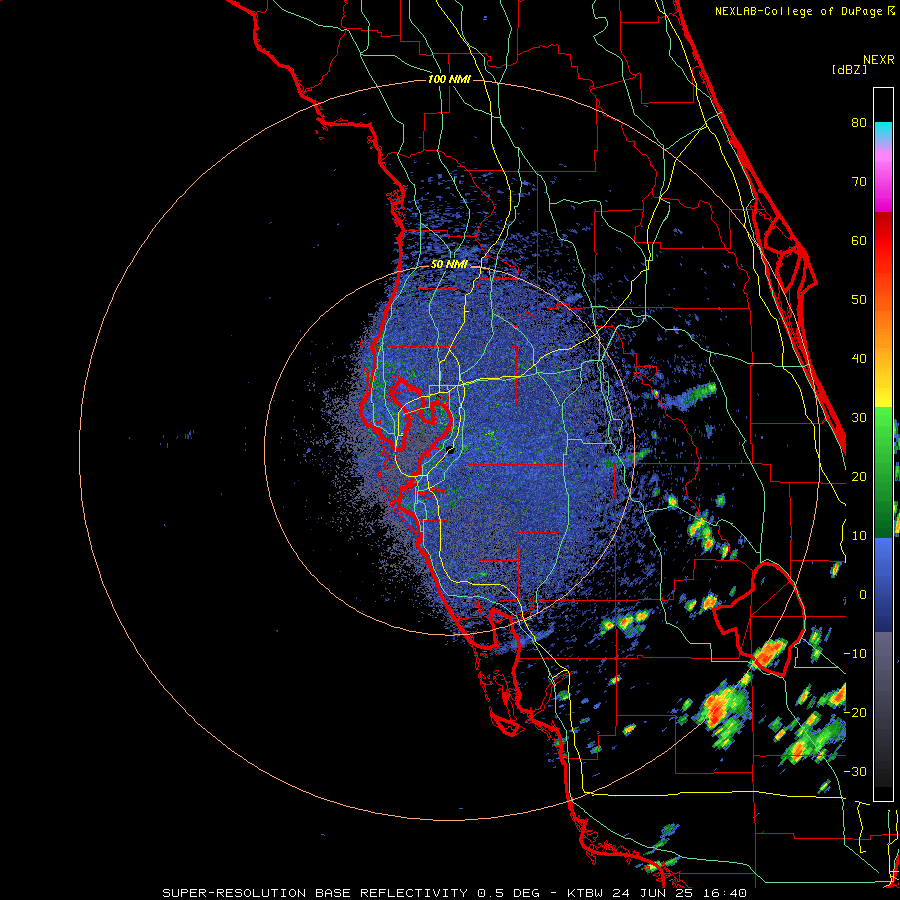Click the -20 value on dBZ scale

pyautogui.click(x=855, y=713)
